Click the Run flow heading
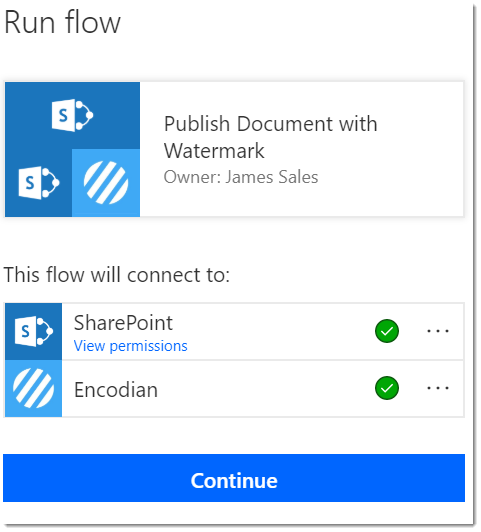The image size is (481, 532). pyautogui.click(x=62, y=22)
